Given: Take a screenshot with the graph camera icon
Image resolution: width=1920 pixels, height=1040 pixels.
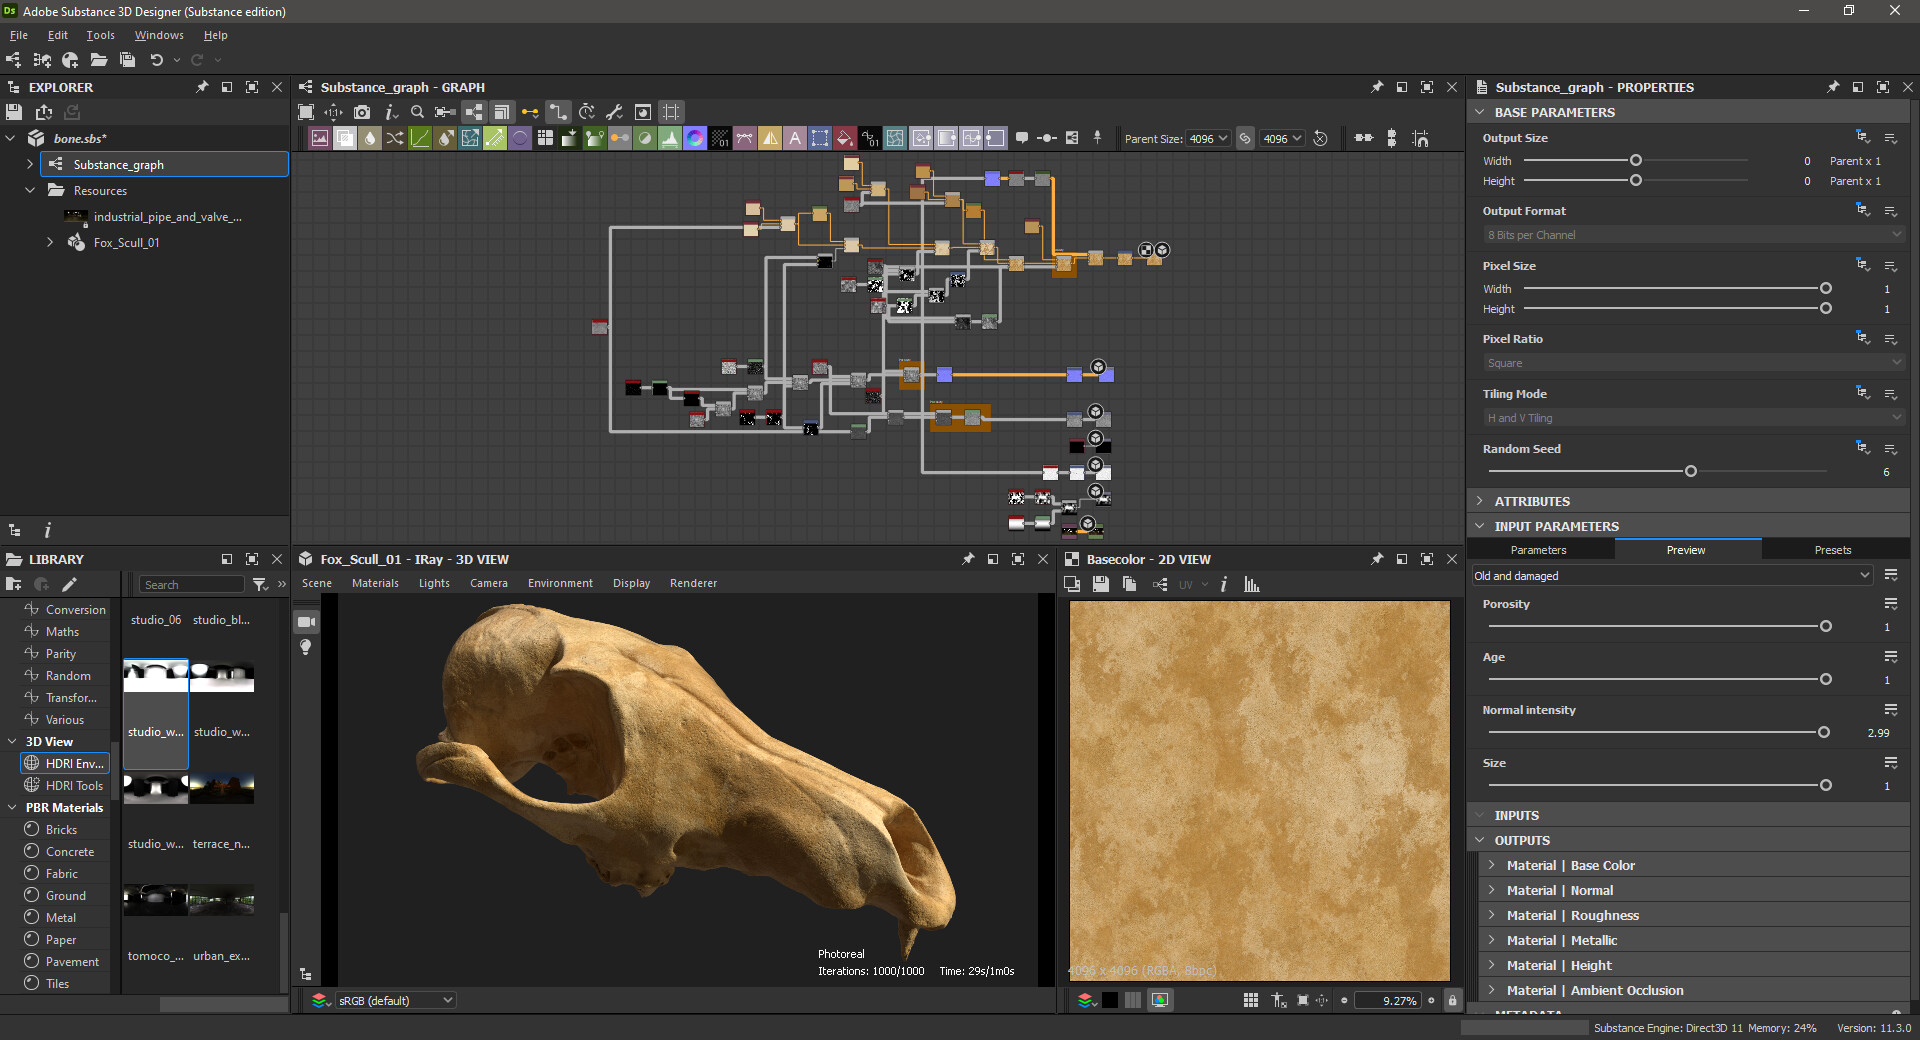Looking at the screenshot, I should point(363,112).
